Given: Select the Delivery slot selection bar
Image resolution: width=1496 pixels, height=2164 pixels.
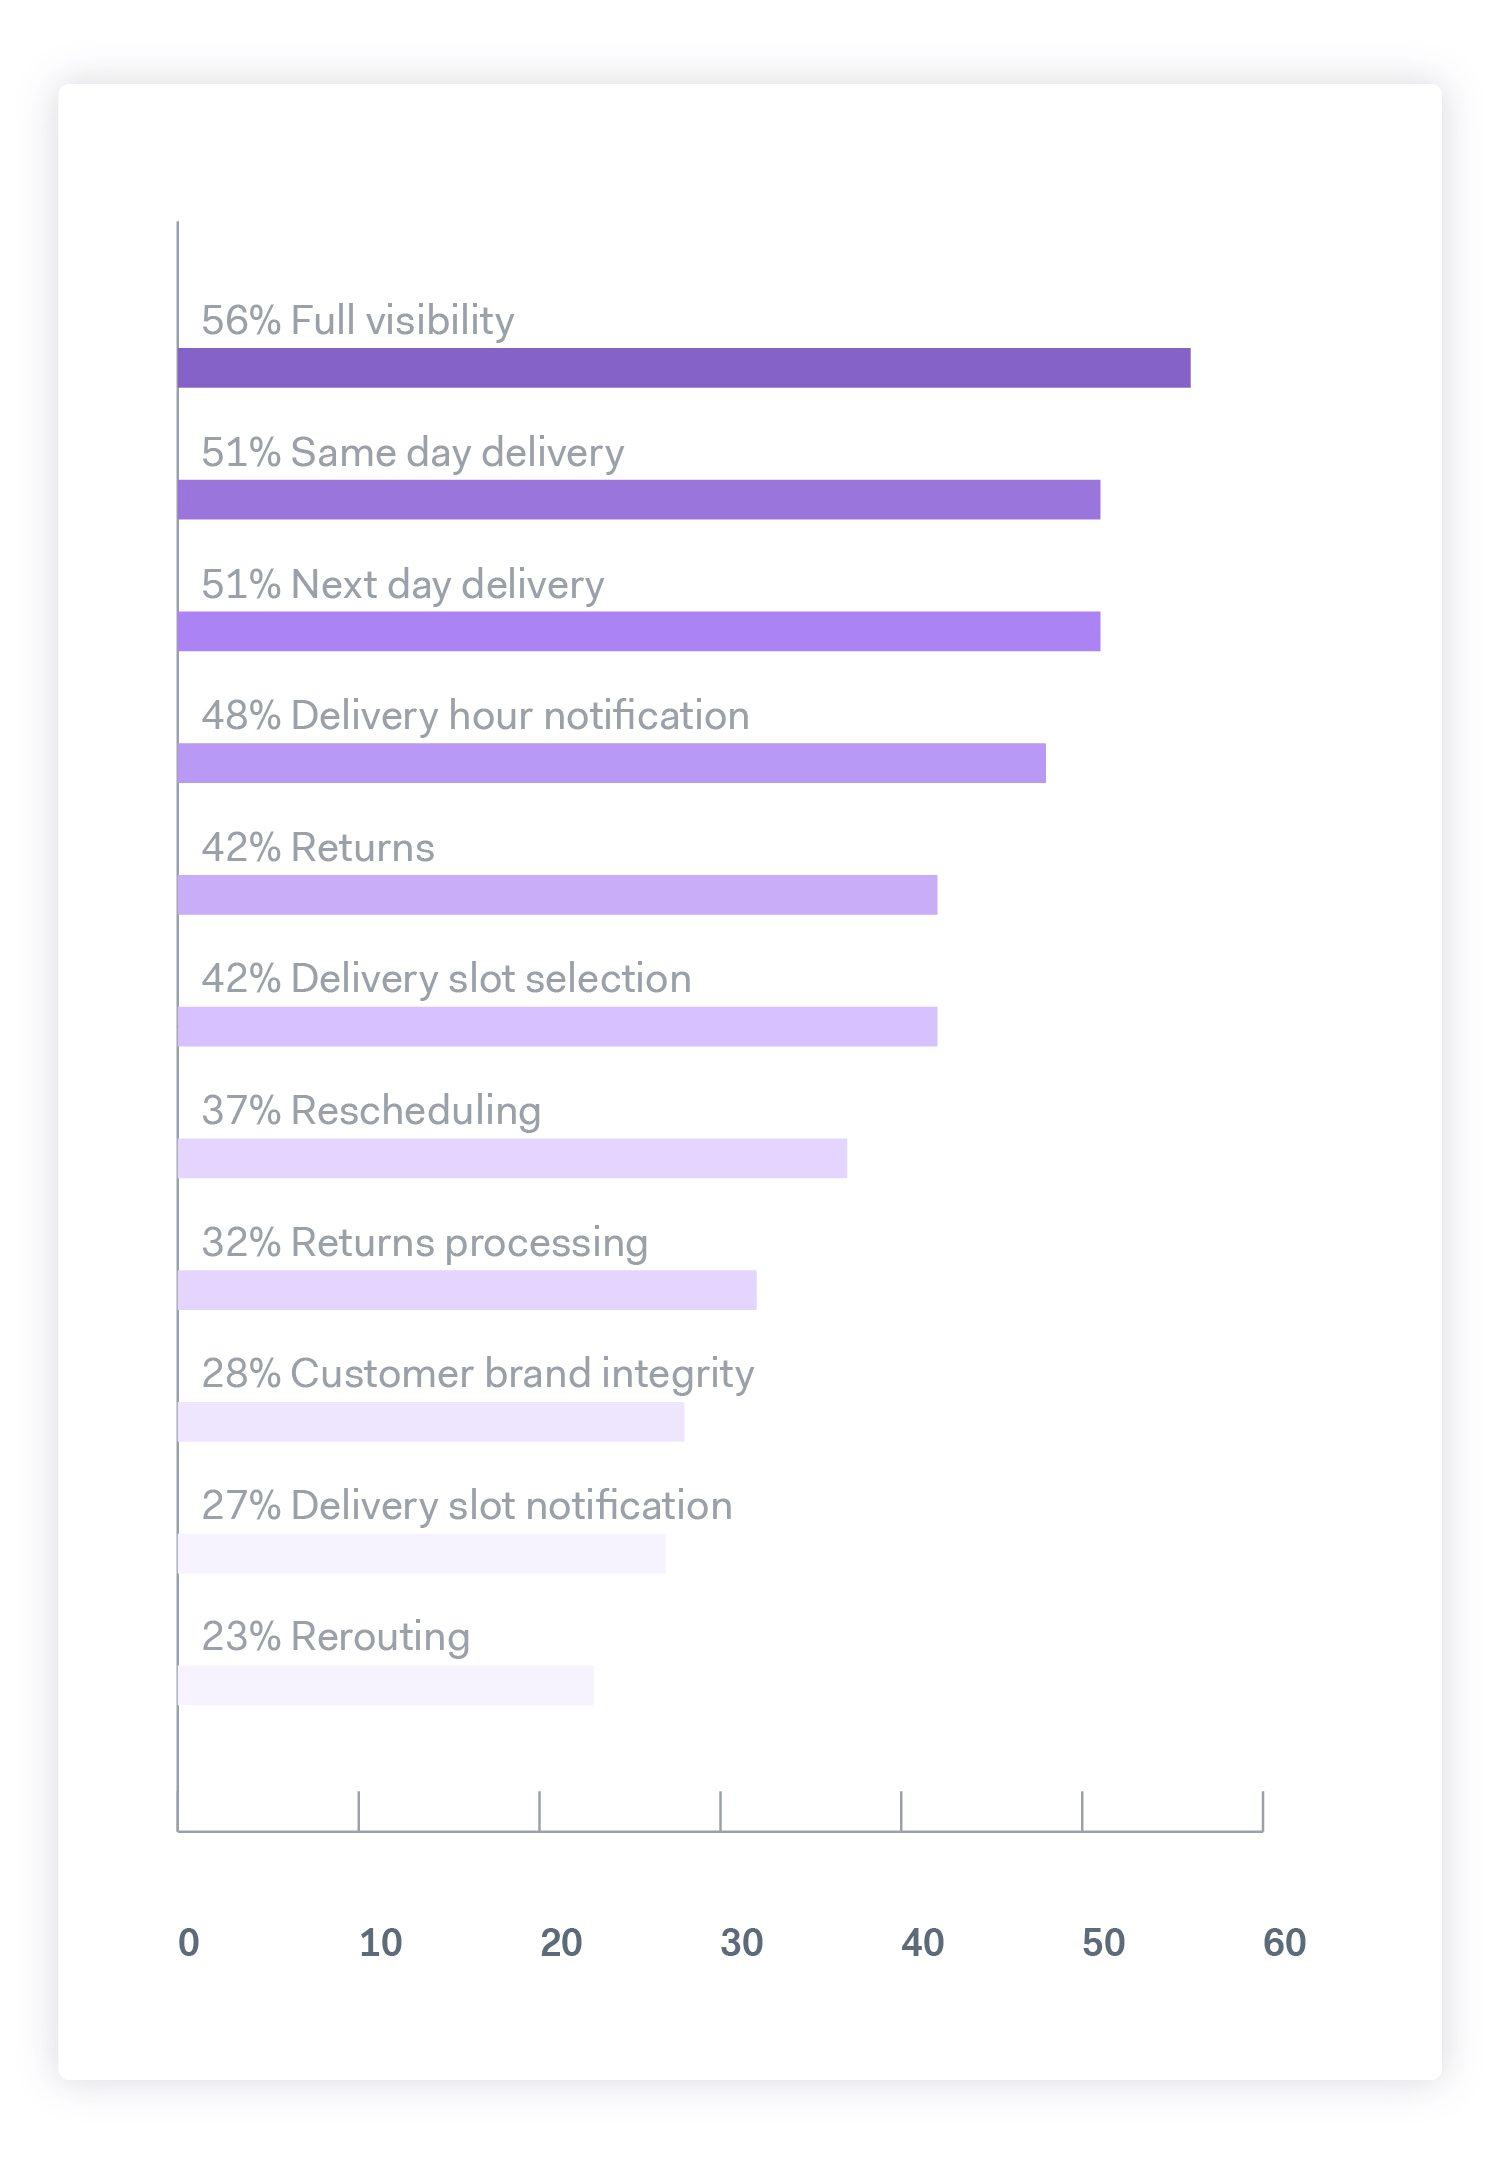Looking at the screenshot, I should point(558,1027).
